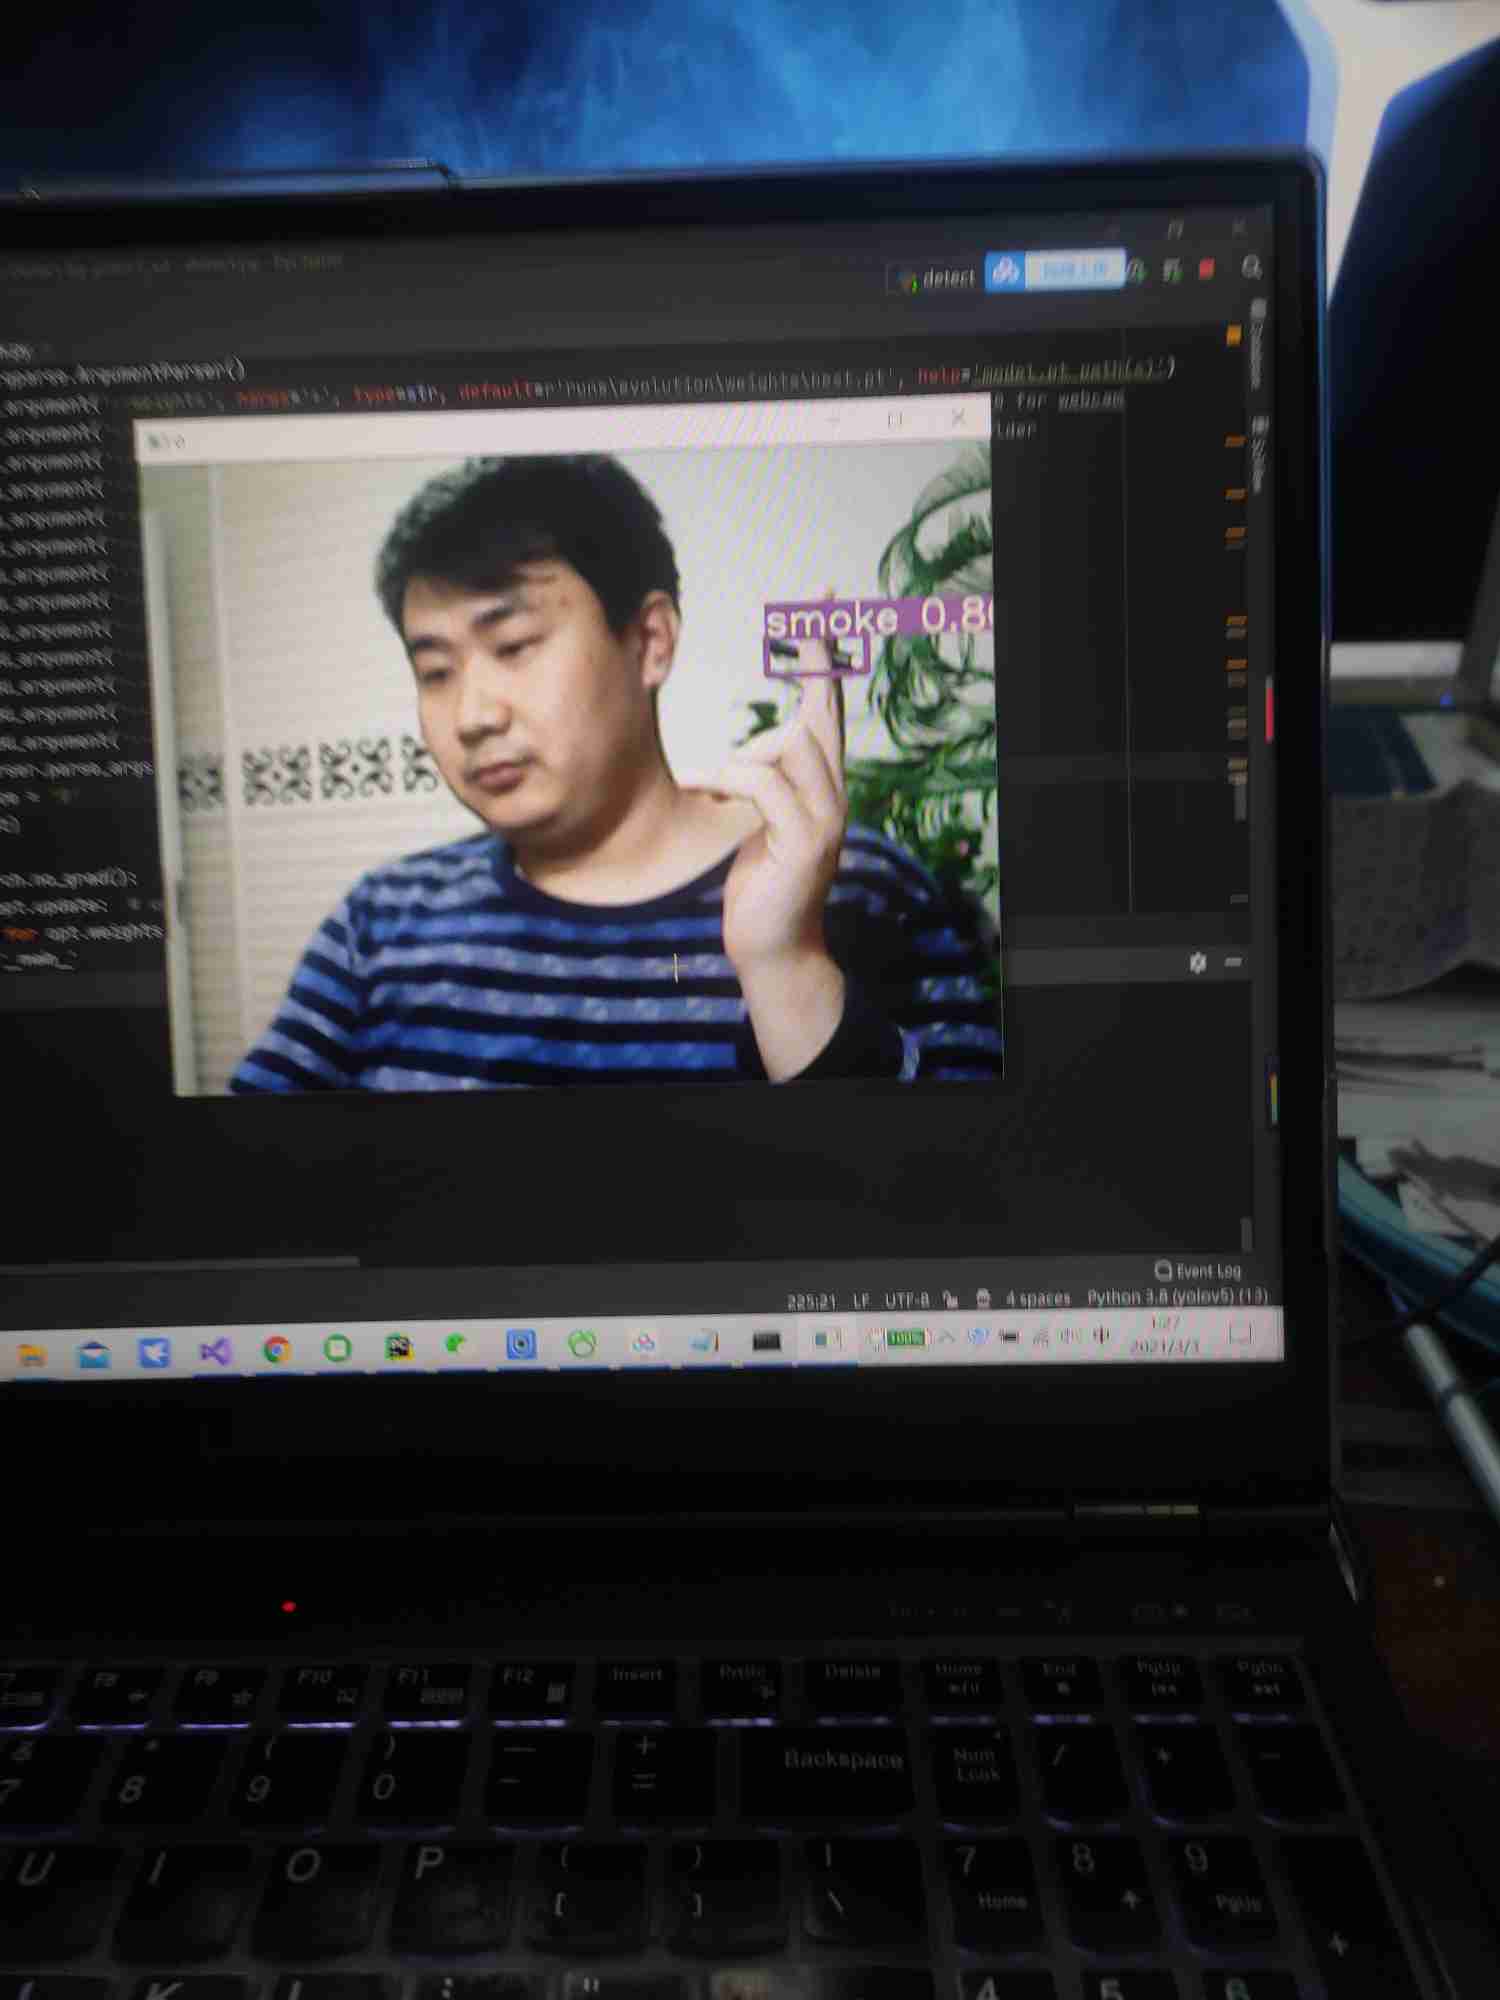
Task: Open File Explorer from the taskbar
Action: (32, 1356)
